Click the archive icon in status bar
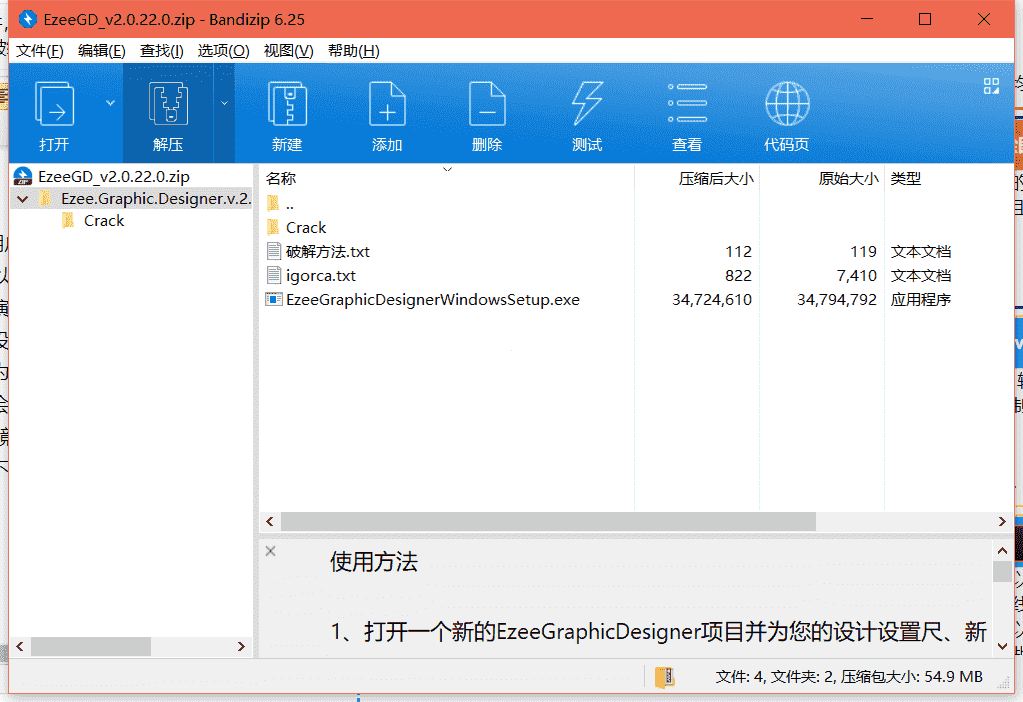The height and width of the screenshot is (702, 1023). pyautogui.click(x=664, y=677)
